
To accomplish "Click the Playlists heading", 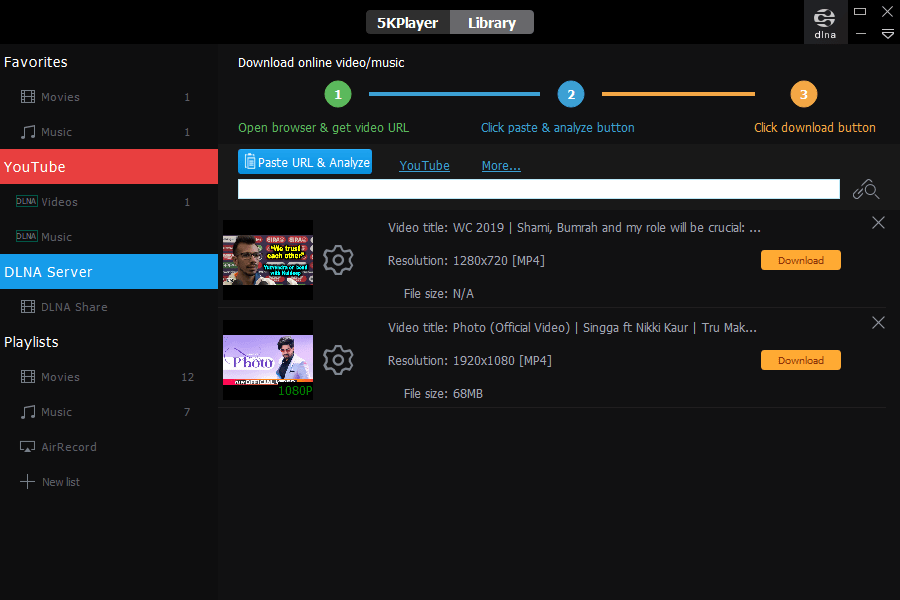I will tap(32, 342).
